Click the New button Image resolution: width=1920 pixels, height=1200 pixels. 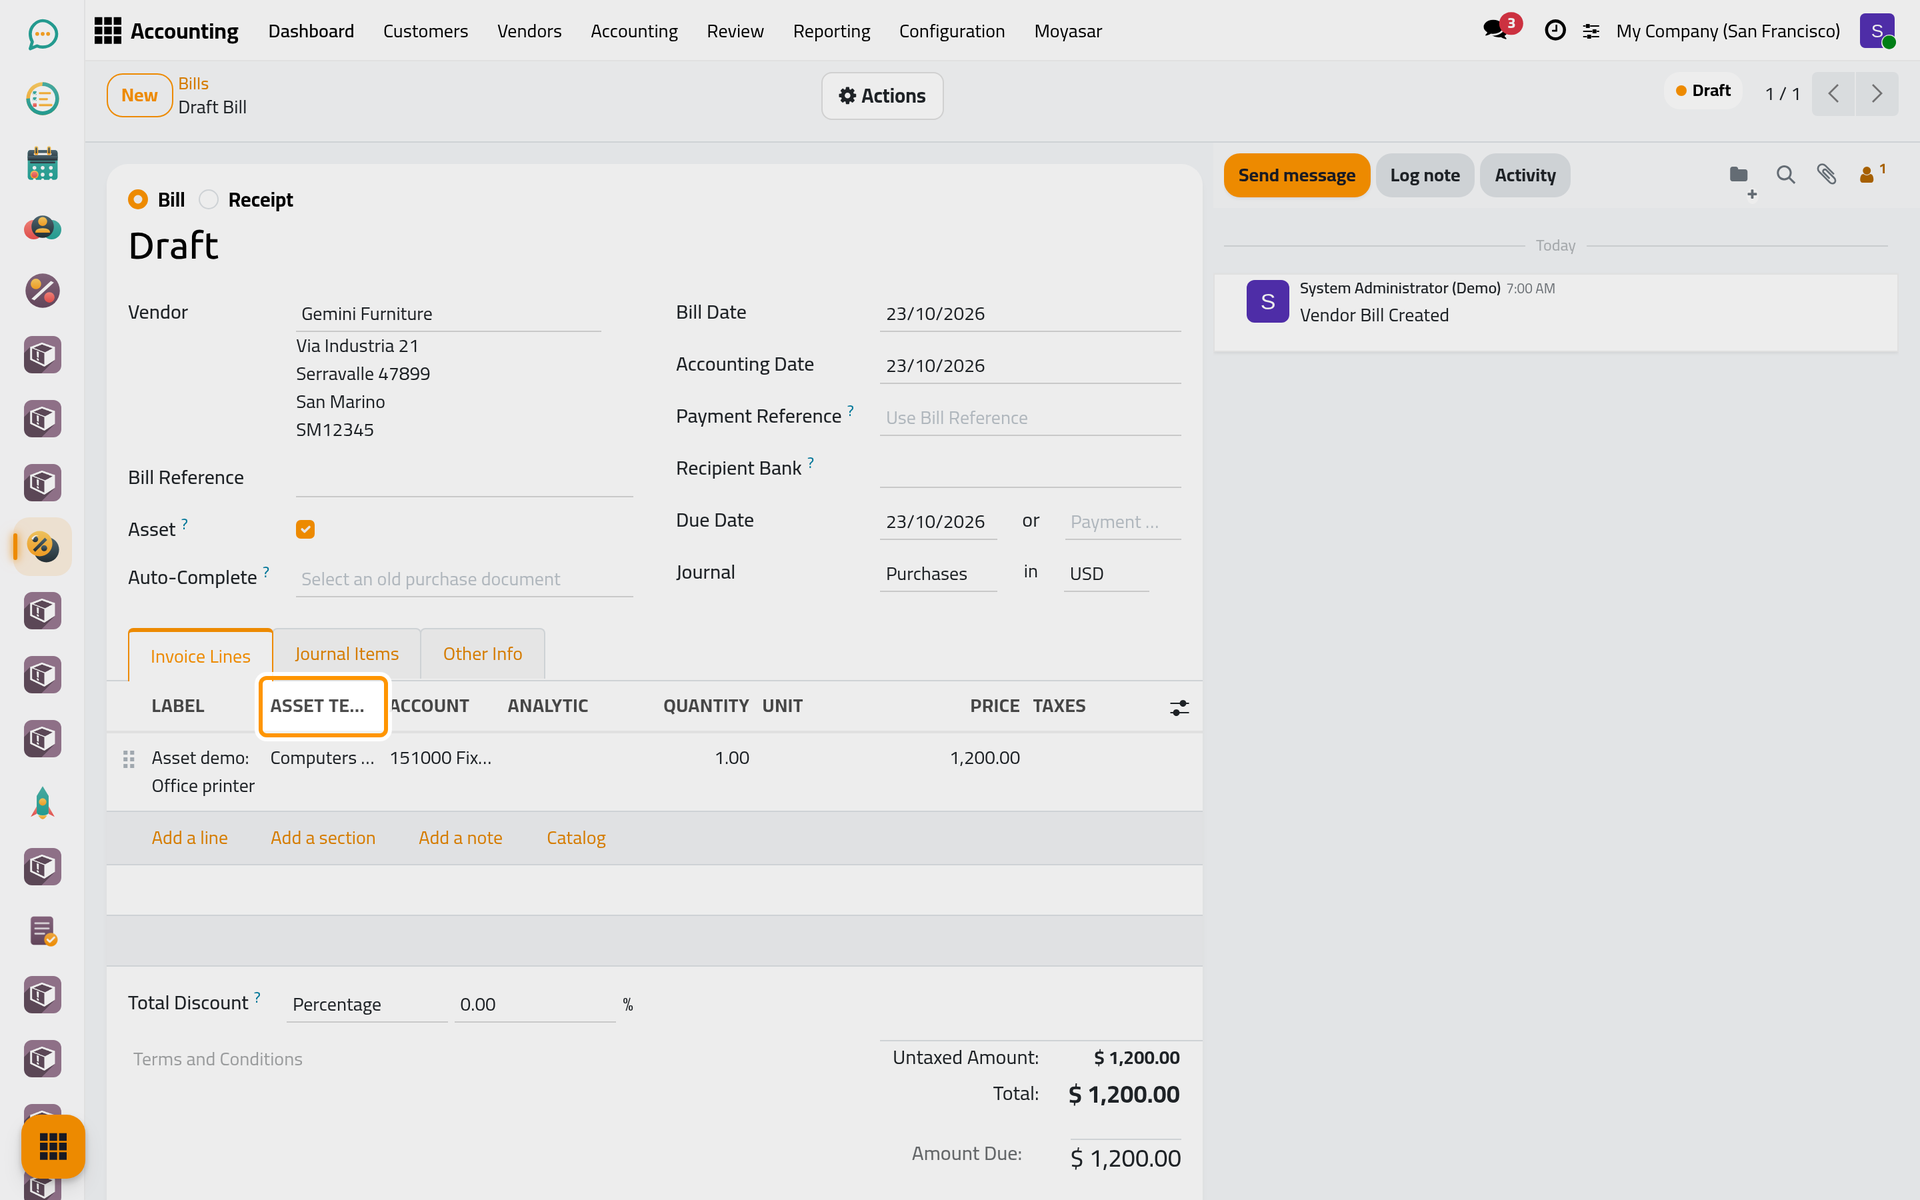pyautogui.click(x=139, y=95)
